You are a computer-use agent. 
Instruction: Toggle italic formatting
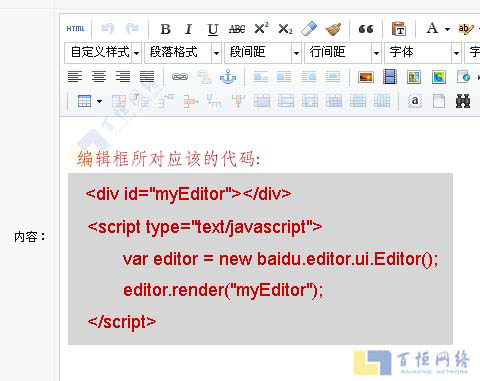click(188, 29)
